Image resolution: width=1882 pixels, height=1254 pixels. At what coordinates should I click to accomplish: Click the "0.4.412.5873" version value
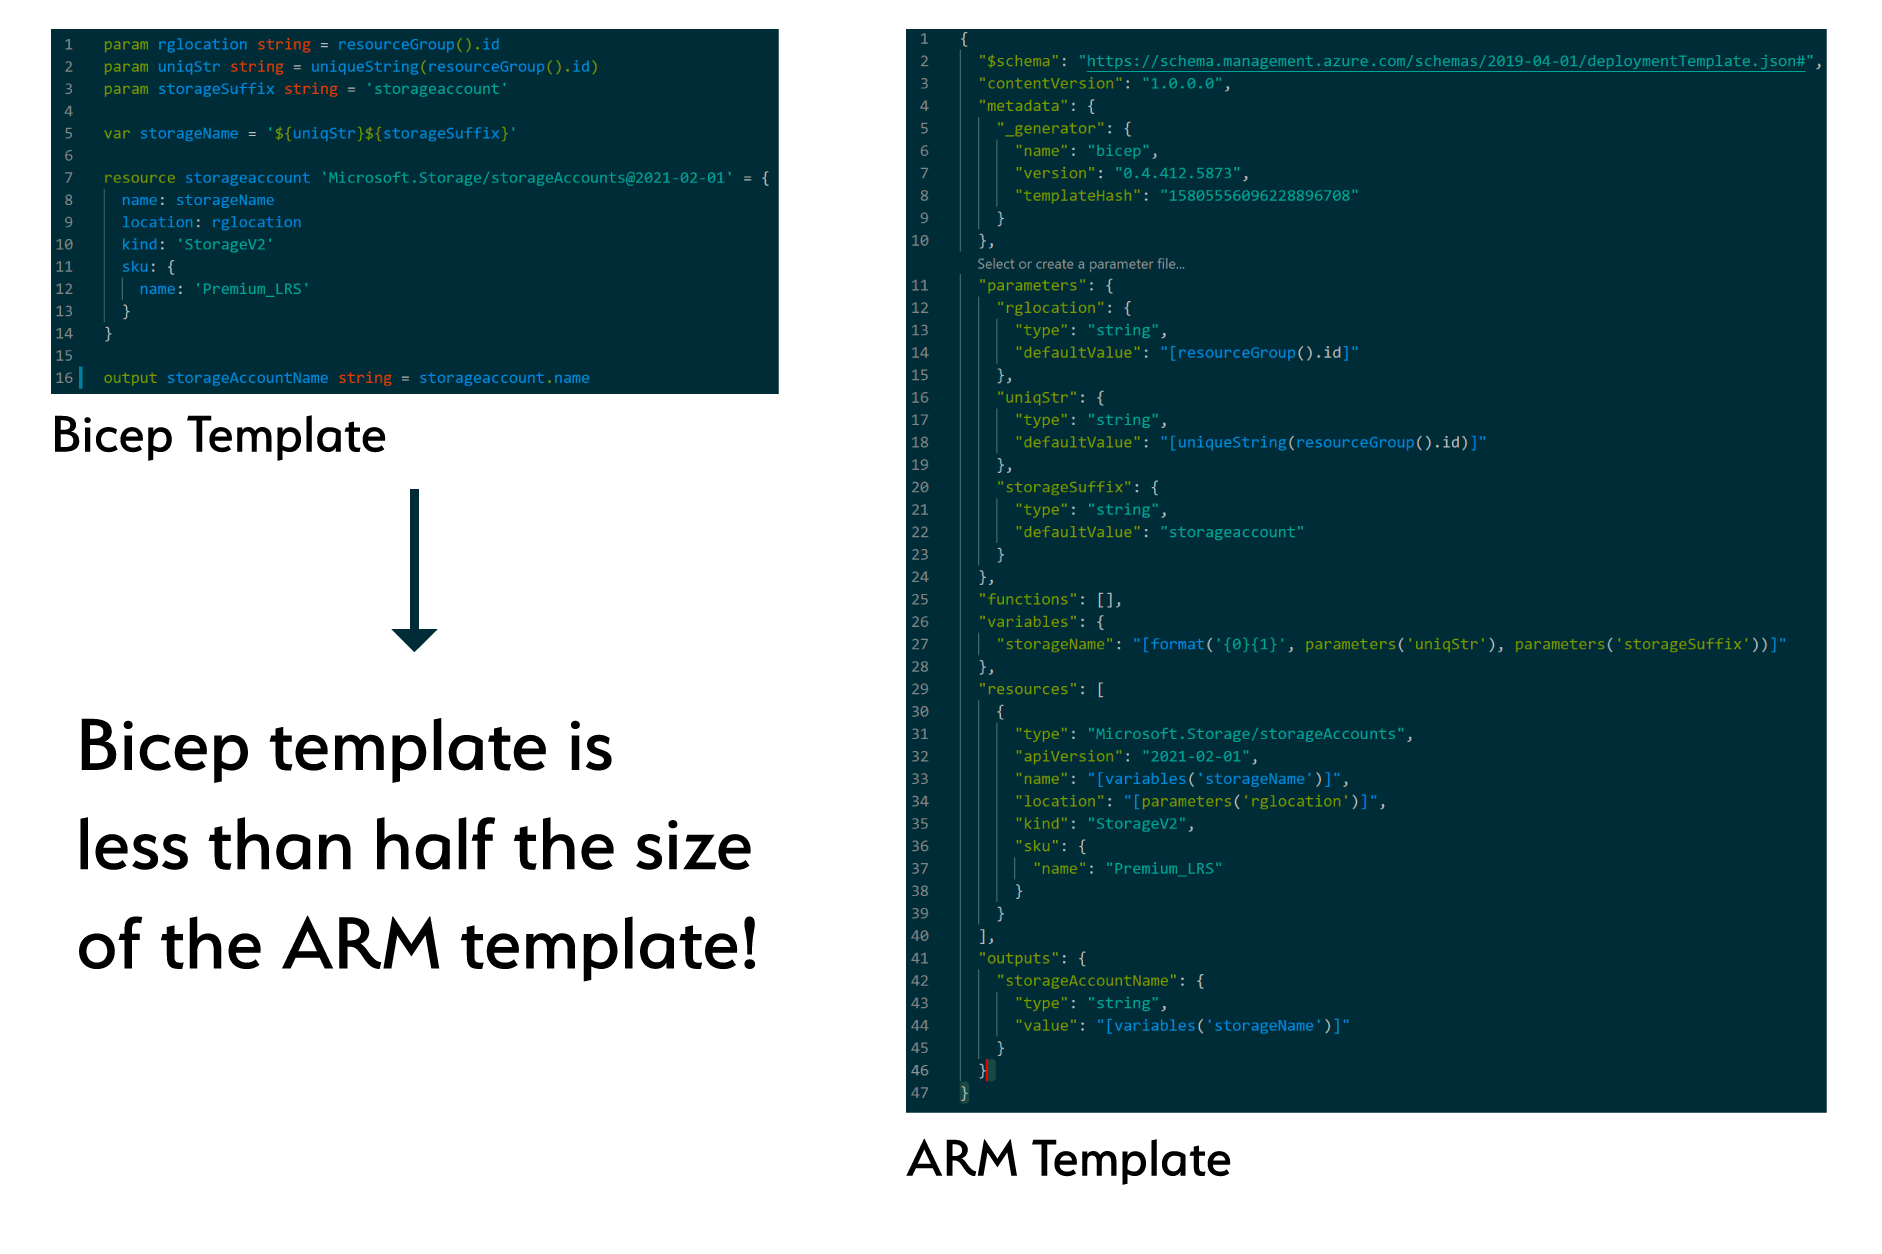(1177, 174)
